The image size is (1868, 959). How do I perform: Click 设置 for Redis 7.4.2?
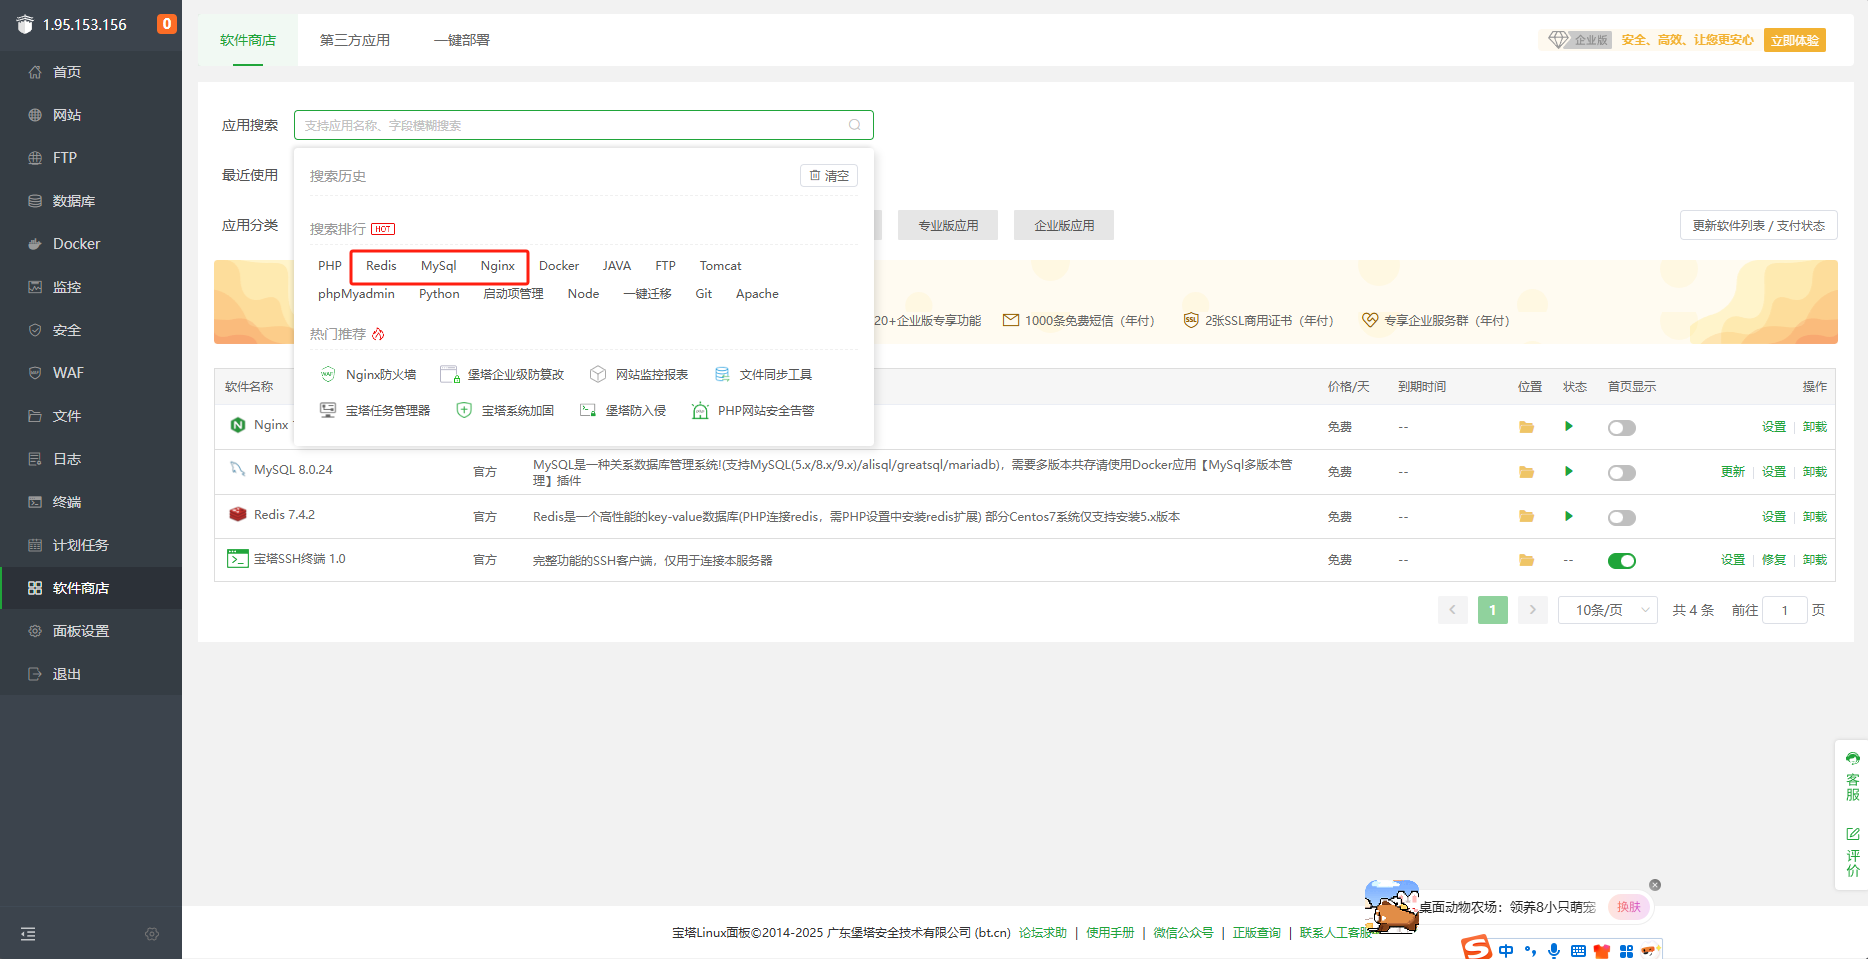pyautogui.click(x=1774, y=517)
